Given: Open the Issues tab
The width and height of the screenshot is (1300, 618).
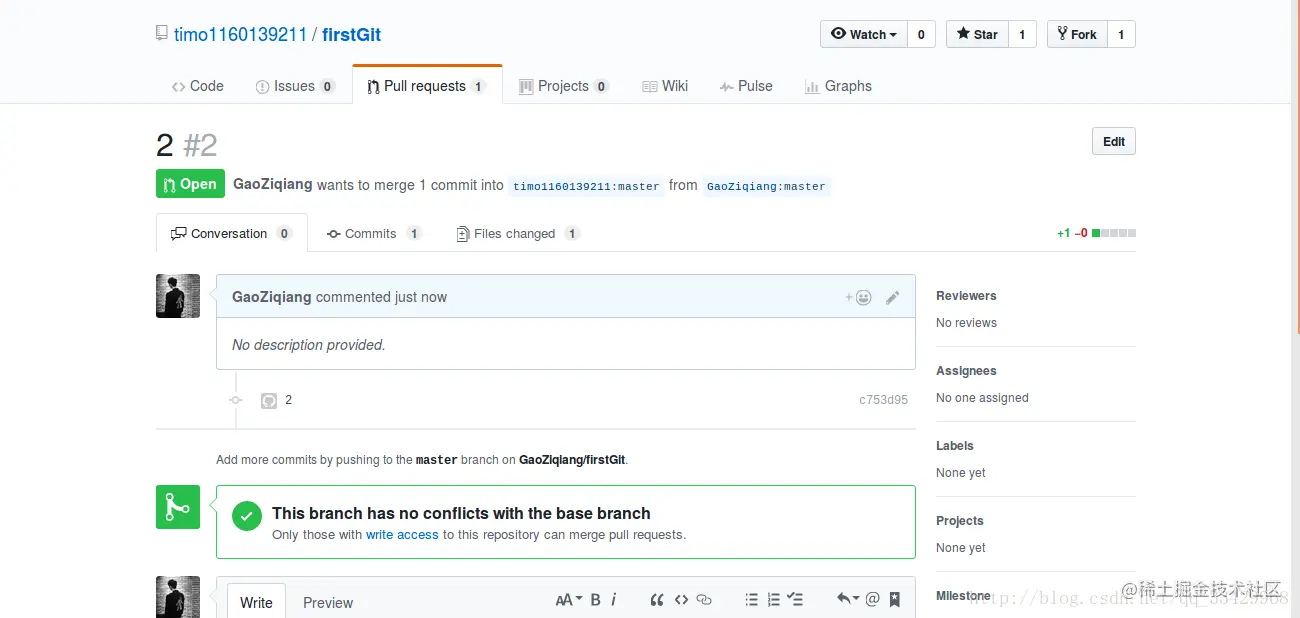Looking at the screenshot, I should tap(294, 86).
